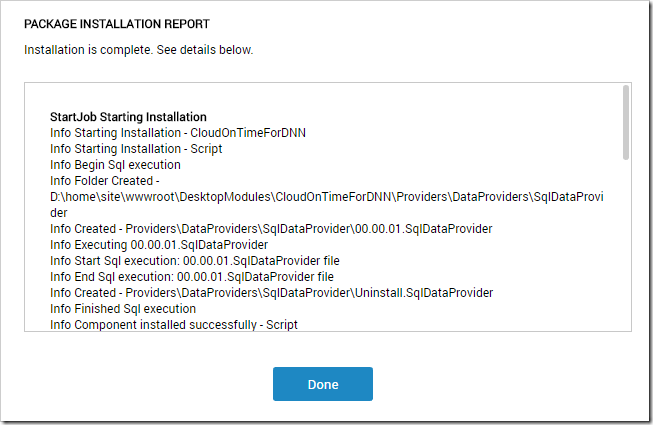Click 'Info Finished Sql execution' entry

(123, 309)
